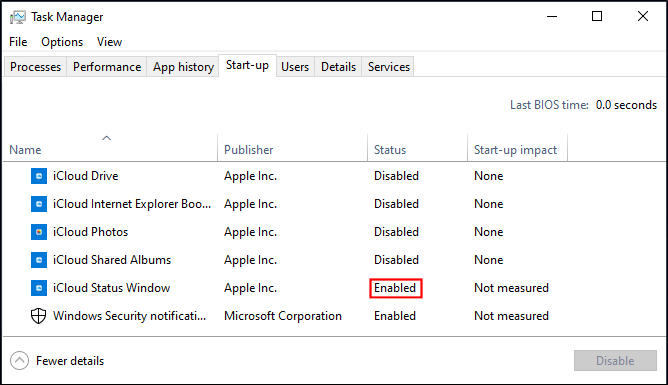
Task: Open the Options menu
Action: click(x=62, y=42)
